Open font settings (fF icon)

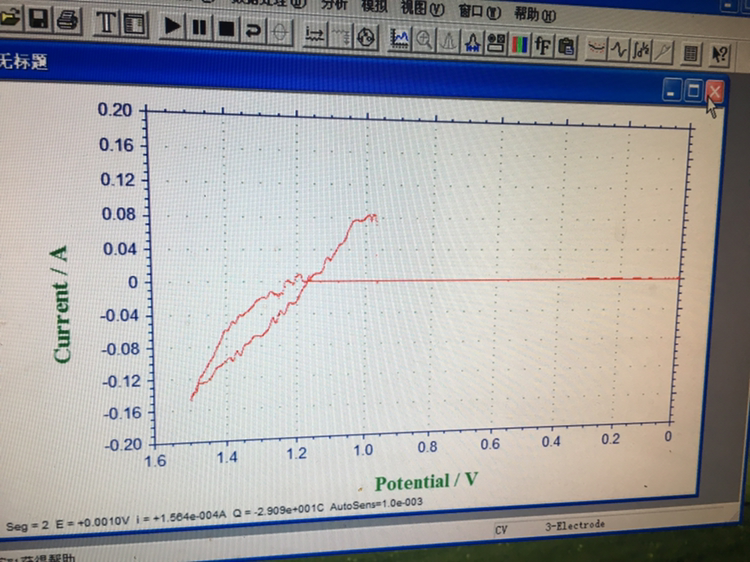tap(543, 46)
